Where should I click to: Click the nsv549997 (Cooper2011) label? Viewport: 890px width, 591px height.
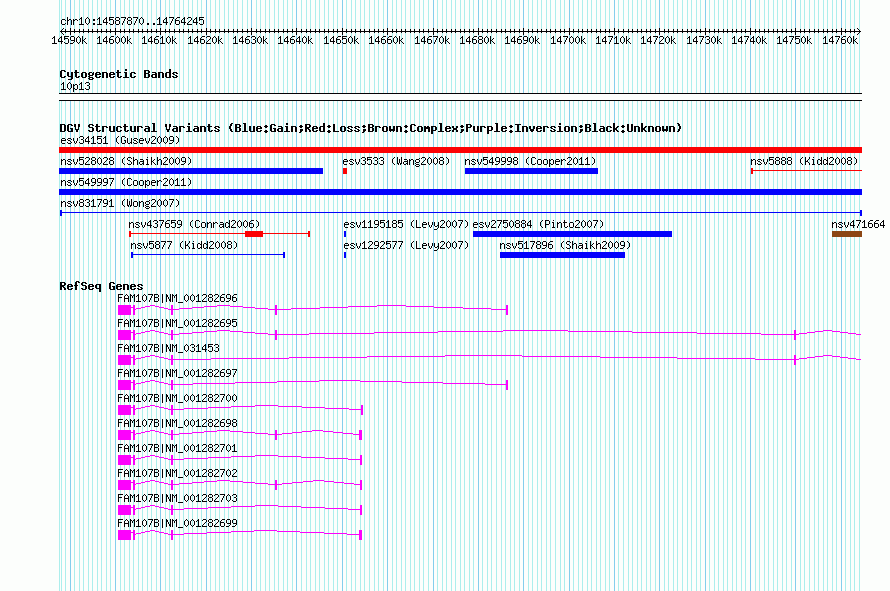point(126,182)
